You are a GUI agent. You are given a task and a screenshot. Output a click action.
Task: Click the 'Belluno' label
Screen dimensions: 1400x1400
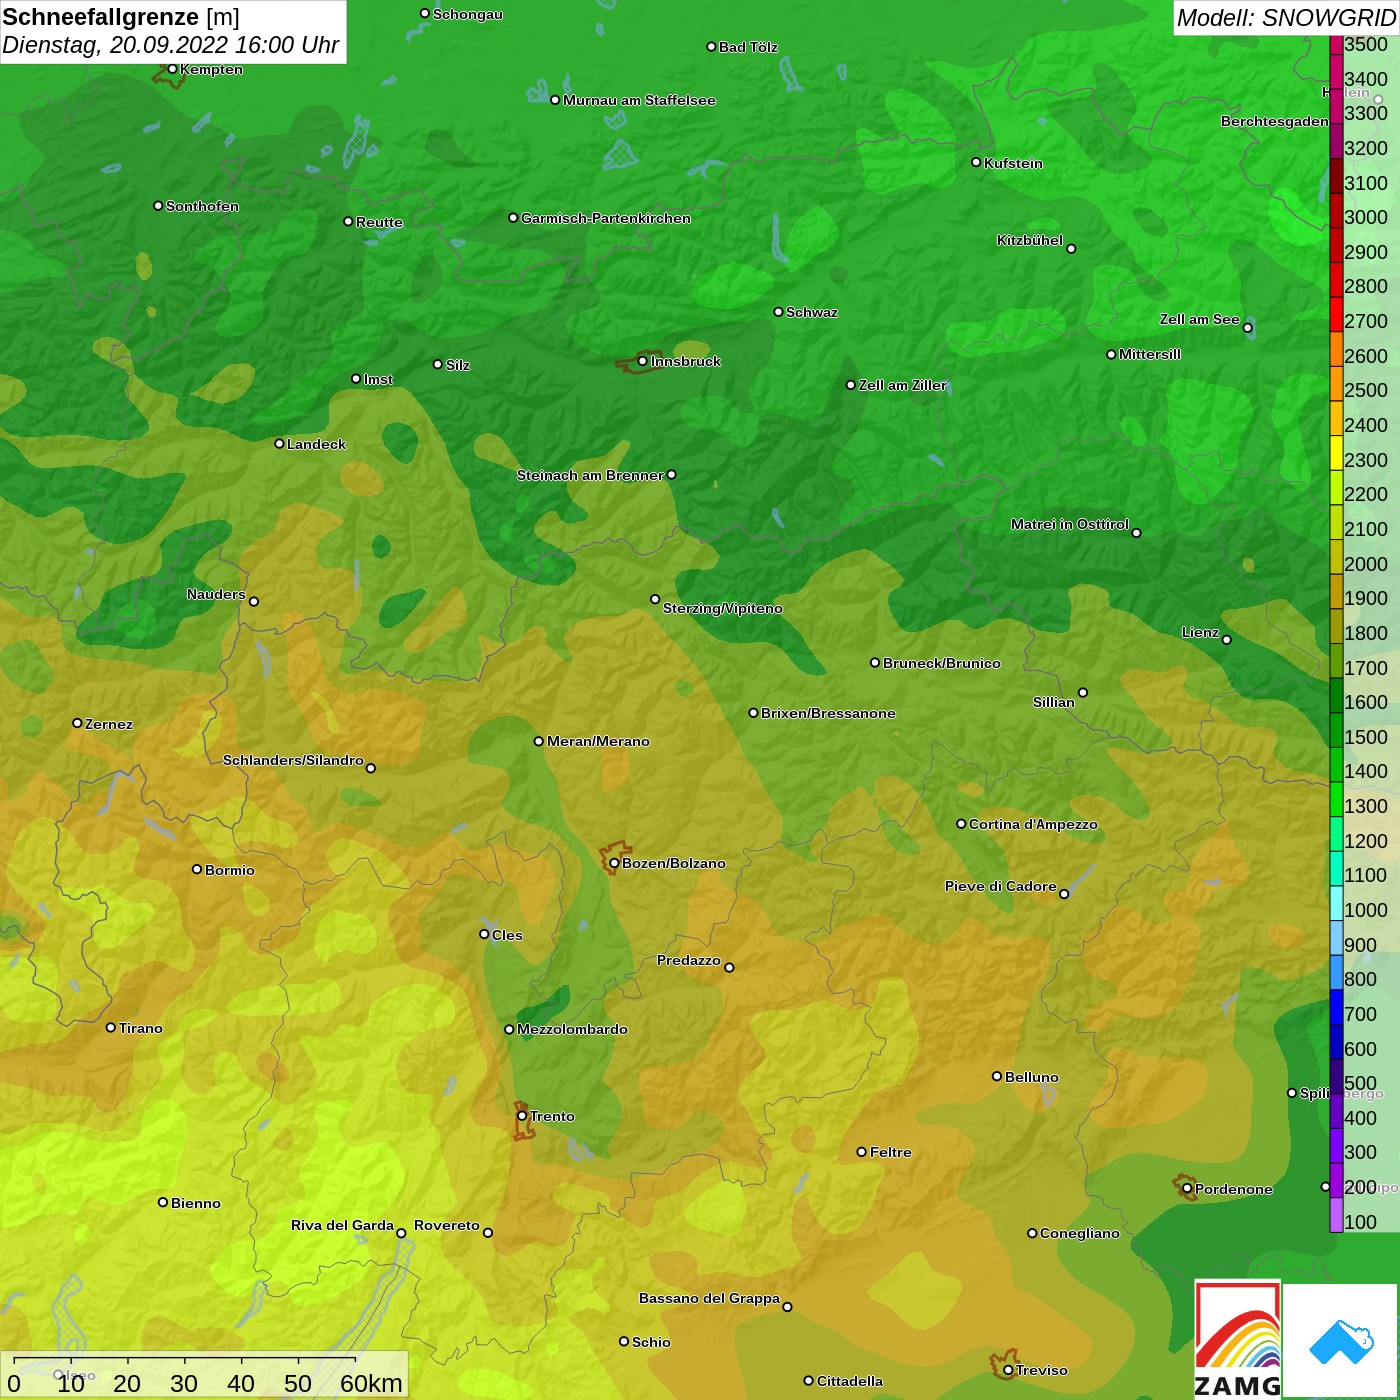(x=1032, y=1077)
